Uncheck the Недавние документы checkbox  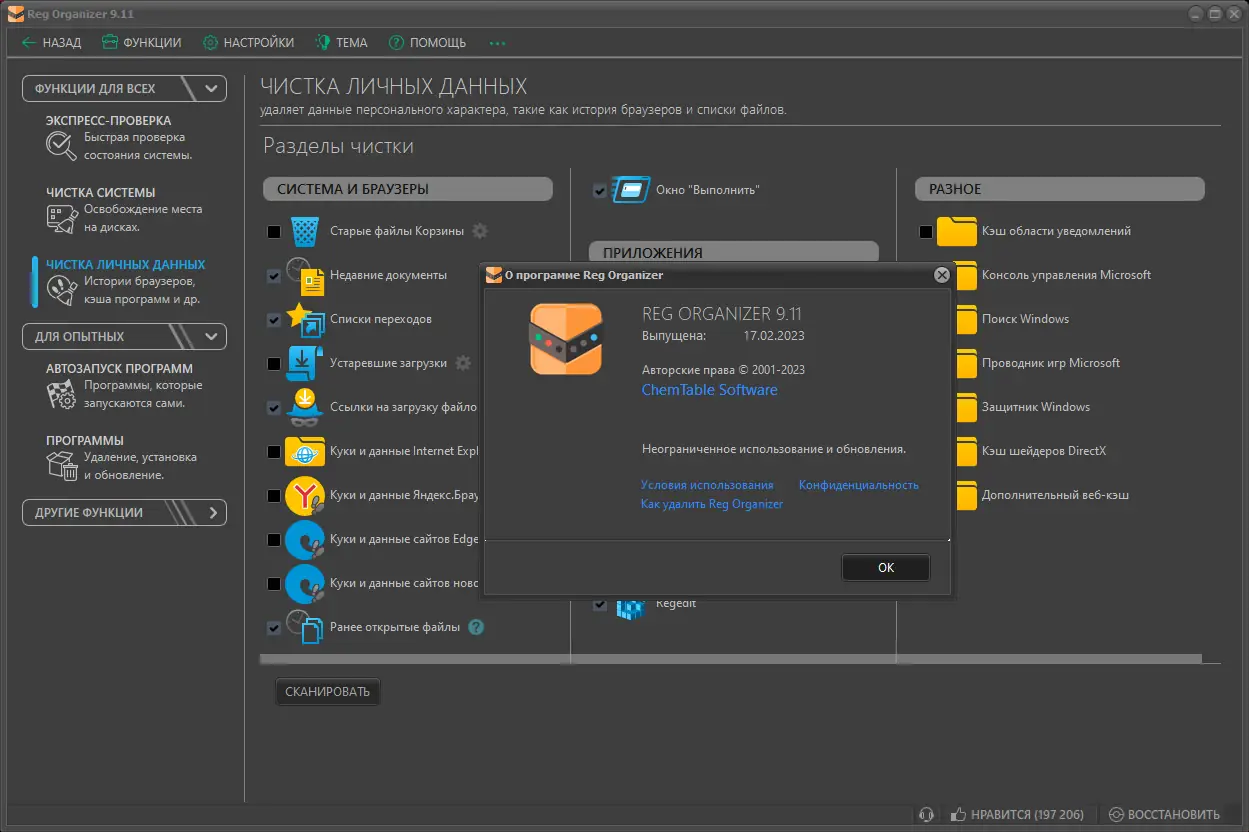274,276
